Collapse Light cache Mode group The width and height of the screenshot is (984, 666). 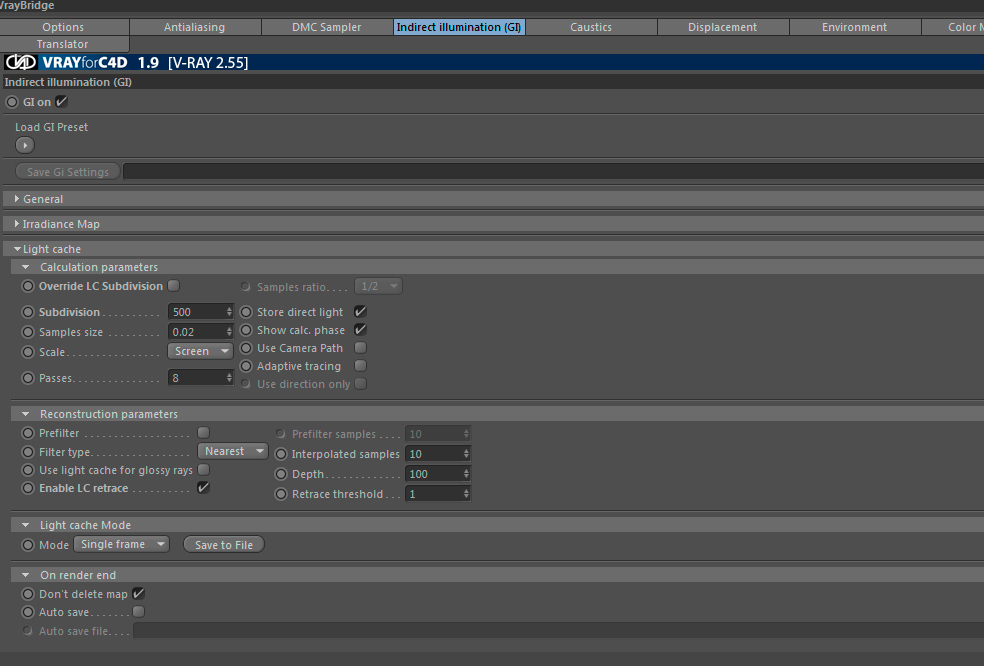pos(26,525)
